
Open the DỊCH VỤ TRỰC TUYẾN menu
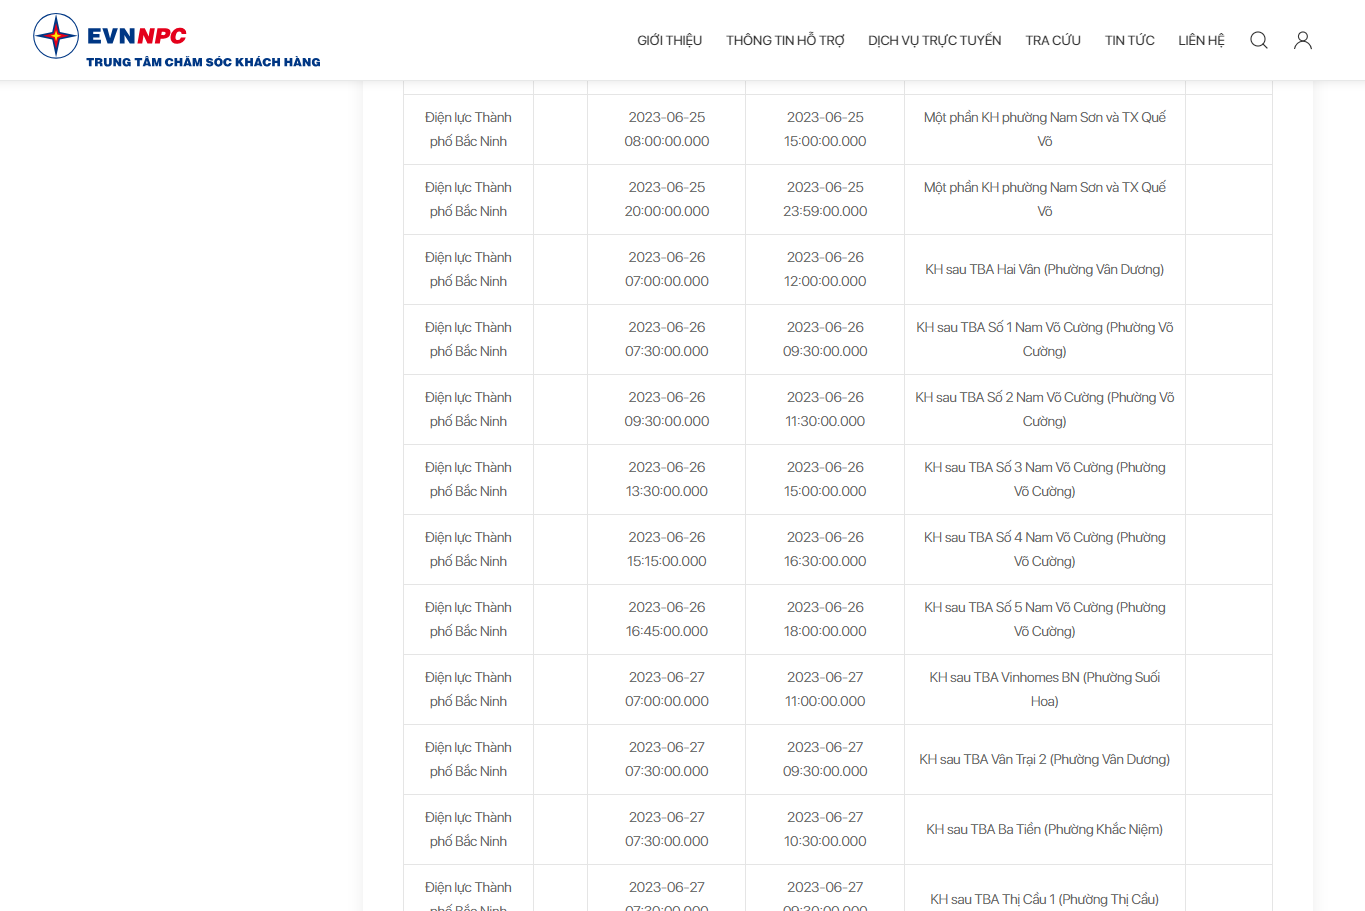(934, 40)
